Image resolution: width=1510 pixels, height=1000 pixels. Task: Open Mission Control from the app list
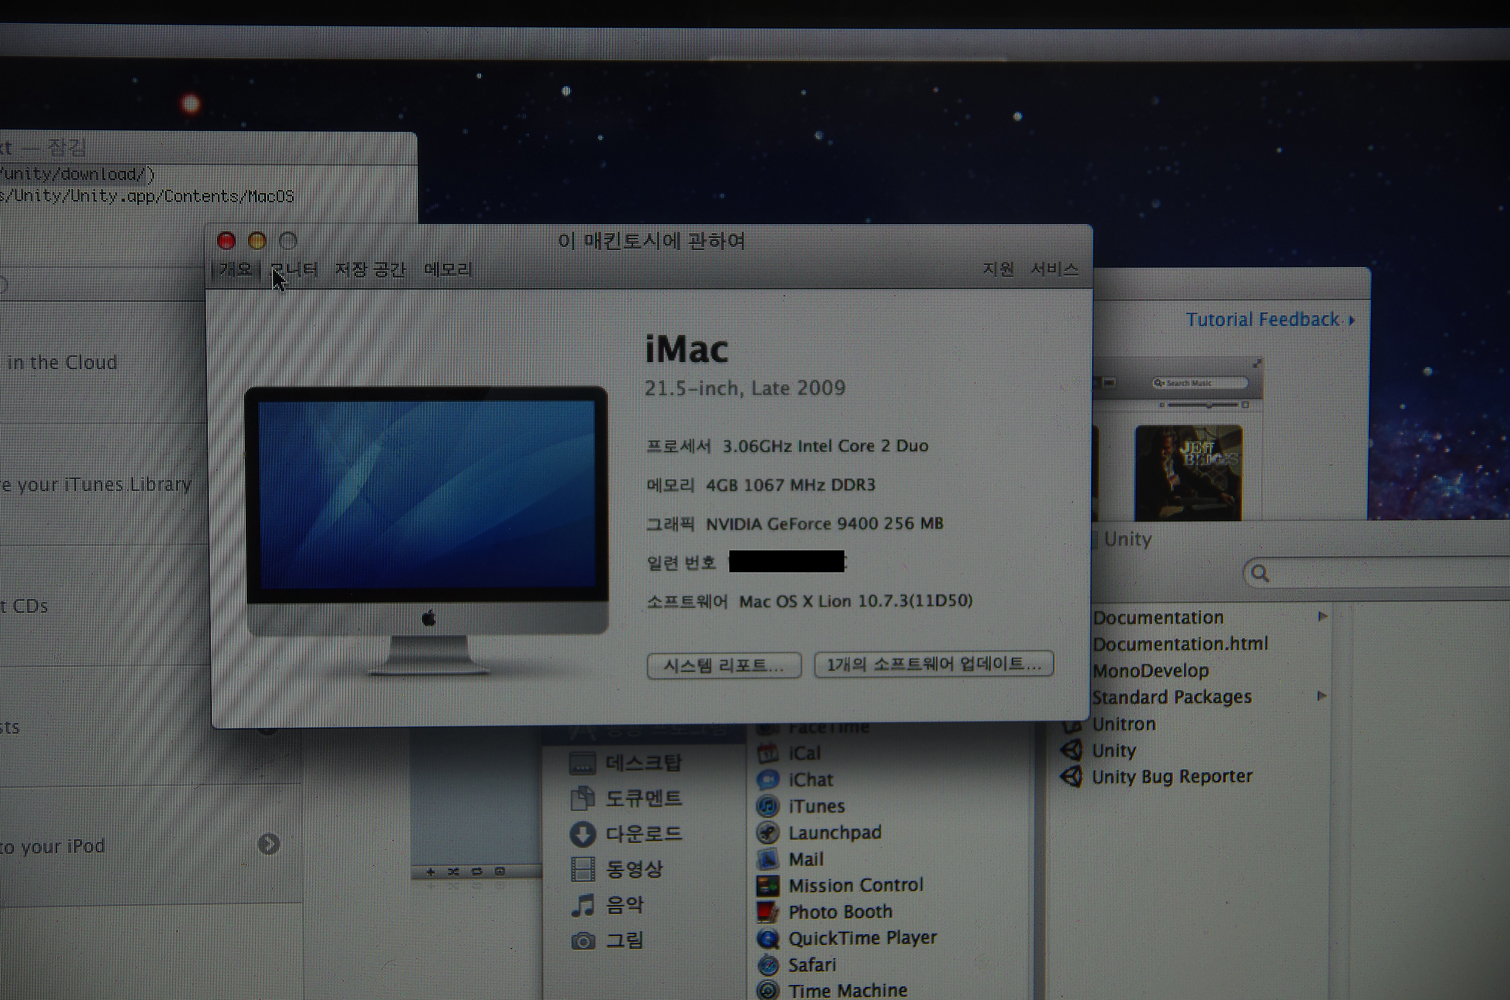(x=854, y=885)
